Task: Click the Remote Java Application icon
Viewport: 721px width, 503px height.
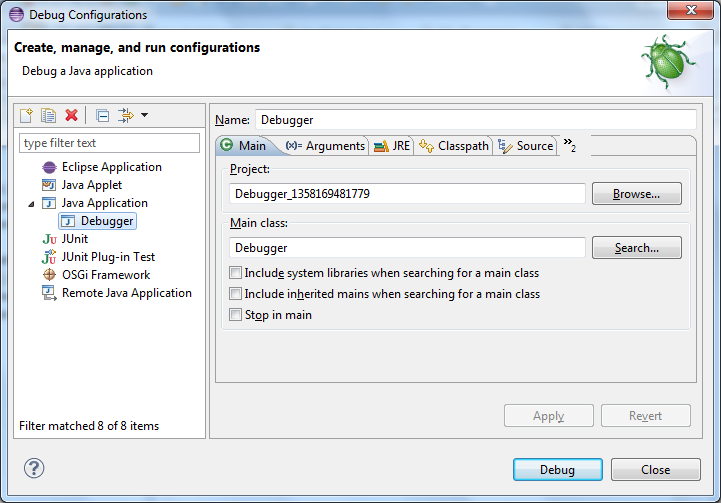Action: pyautogui.click(x=49, y=293)
